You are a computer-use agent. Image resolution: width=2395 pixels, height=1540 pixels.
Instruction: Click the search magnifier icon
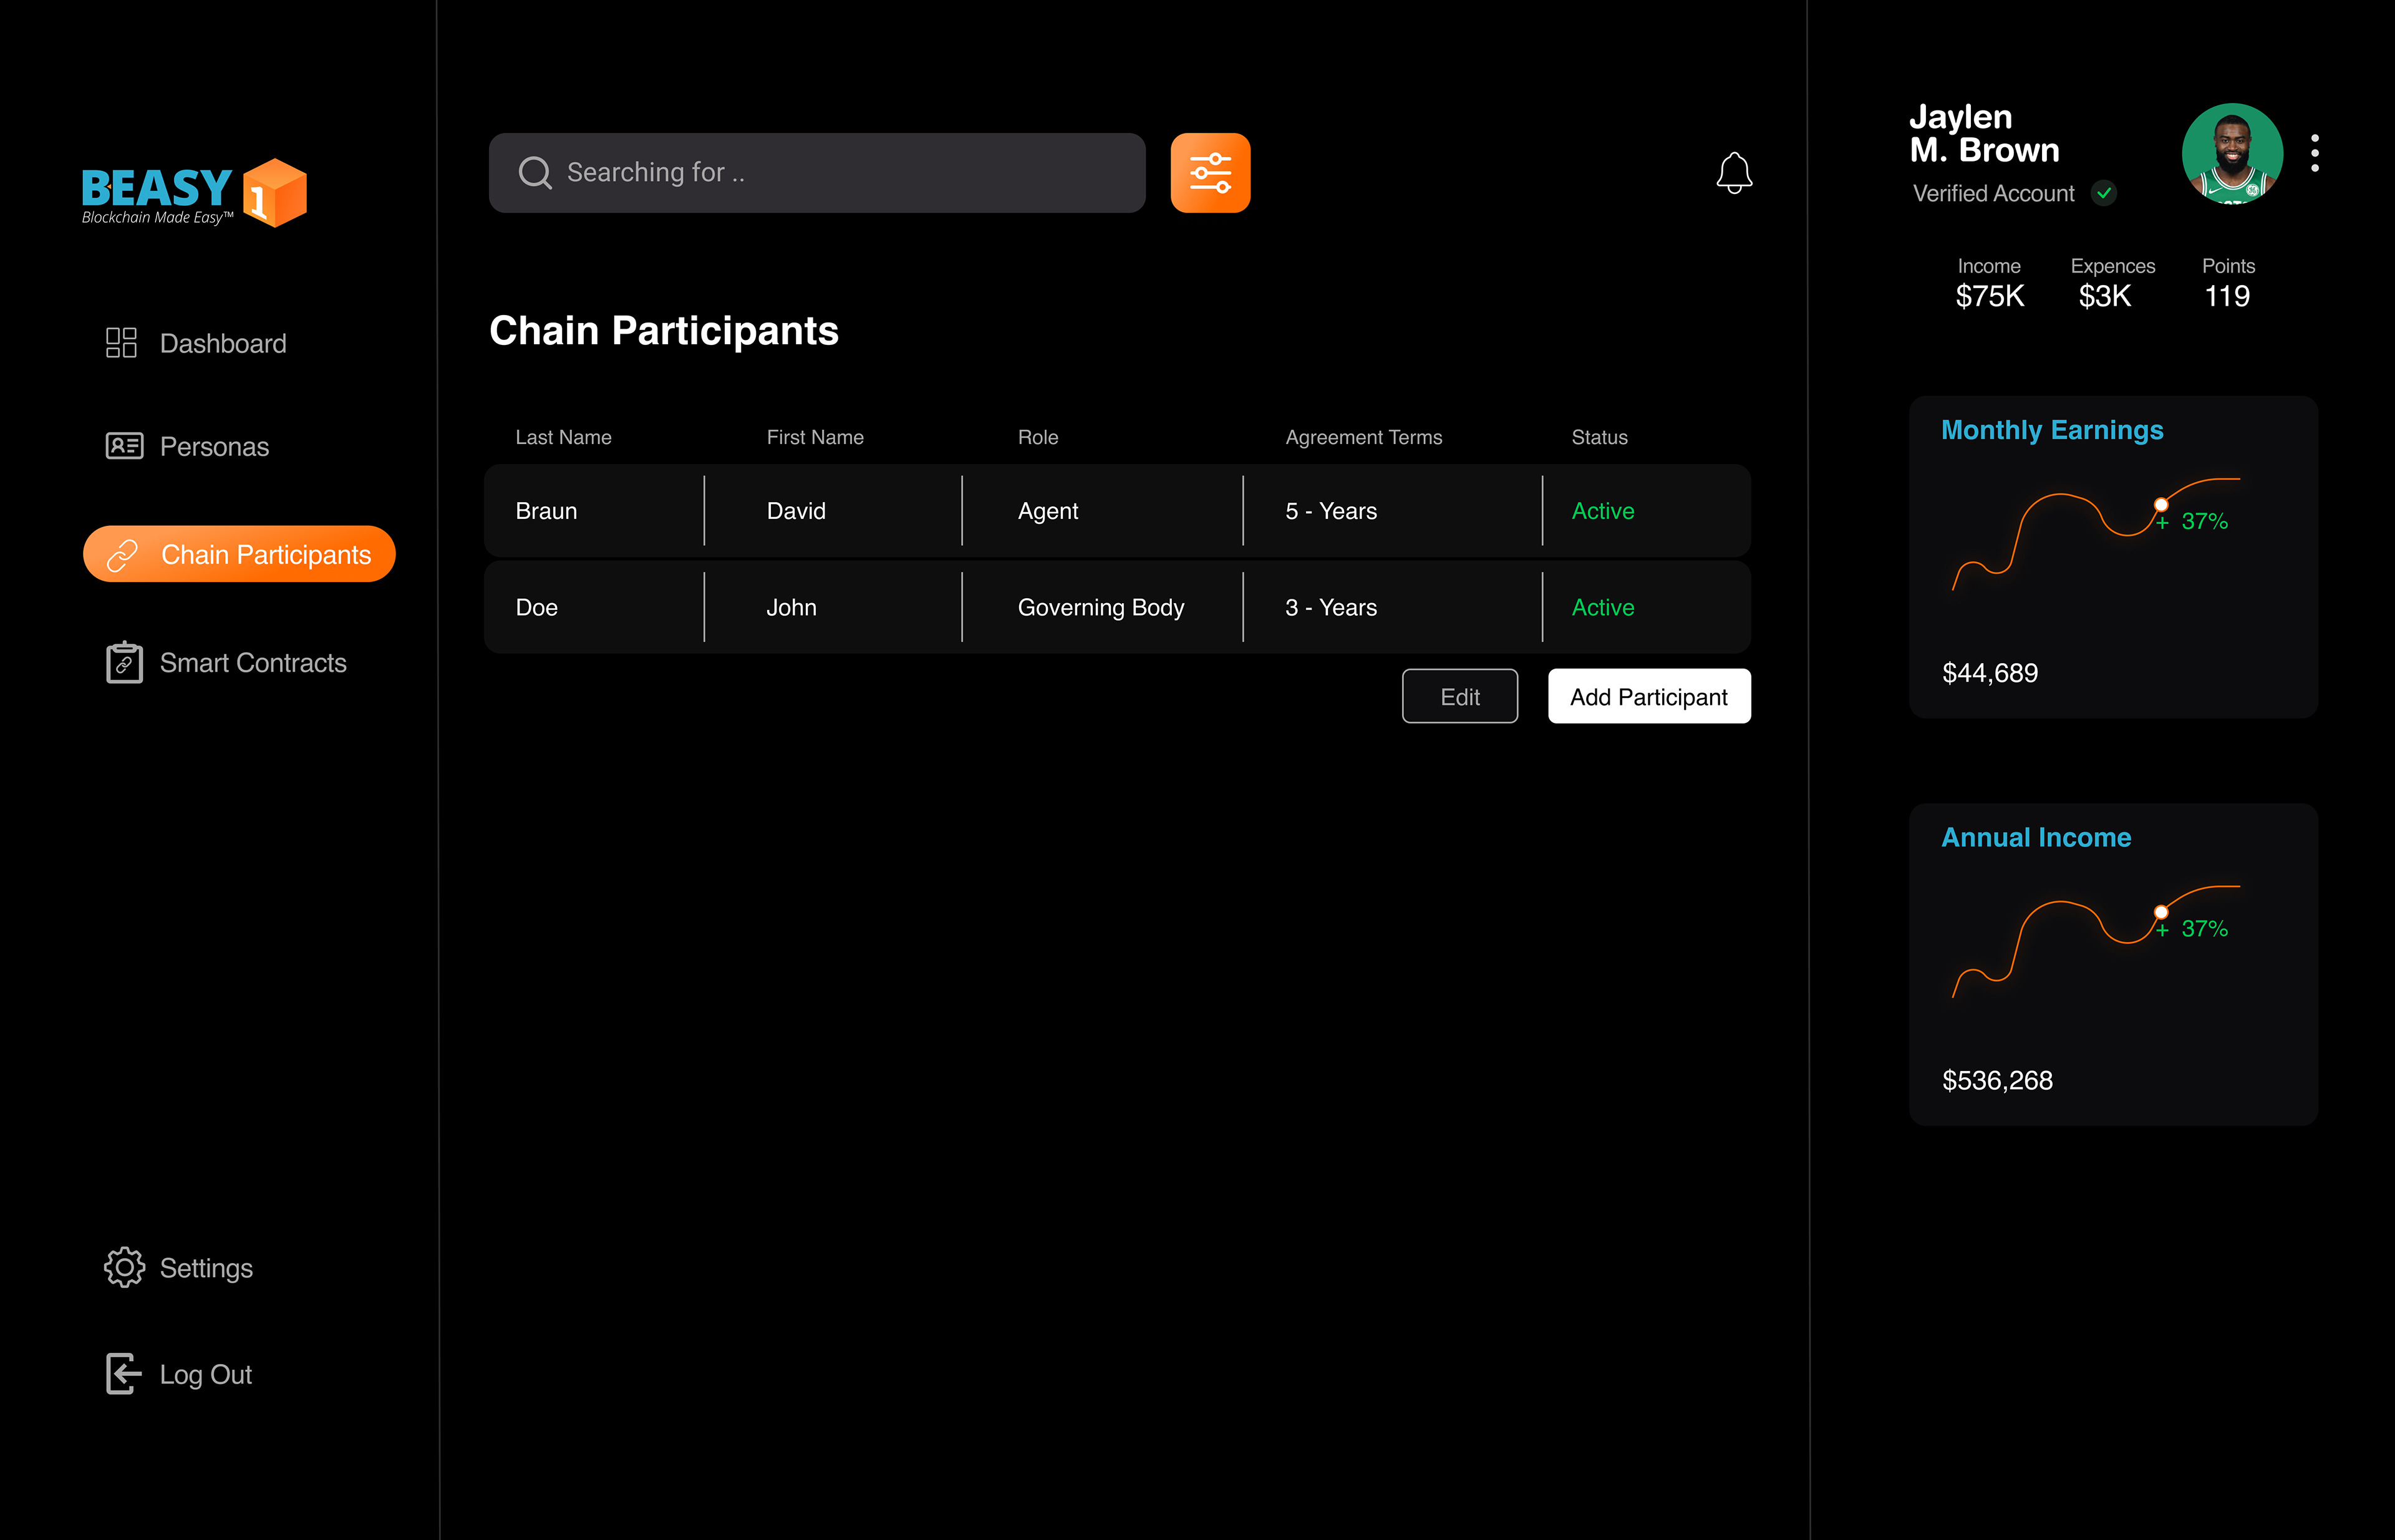[535, 173]
